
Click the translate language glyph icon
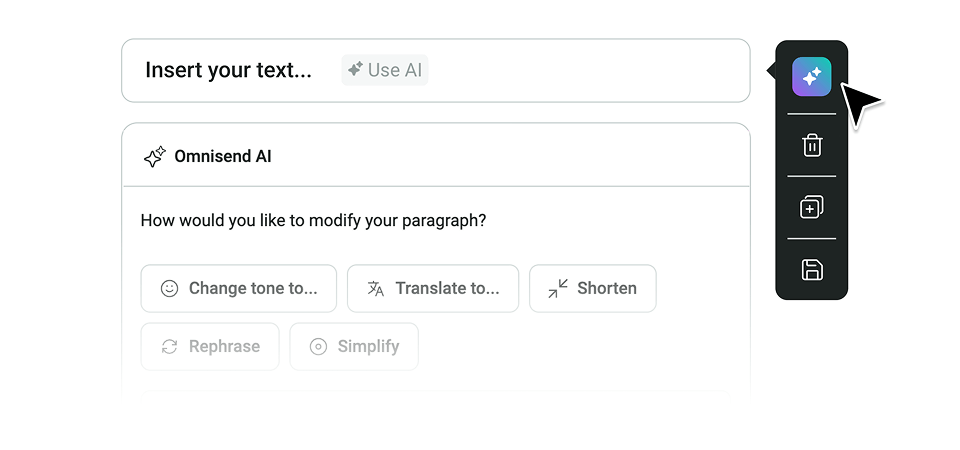(375, 288)
